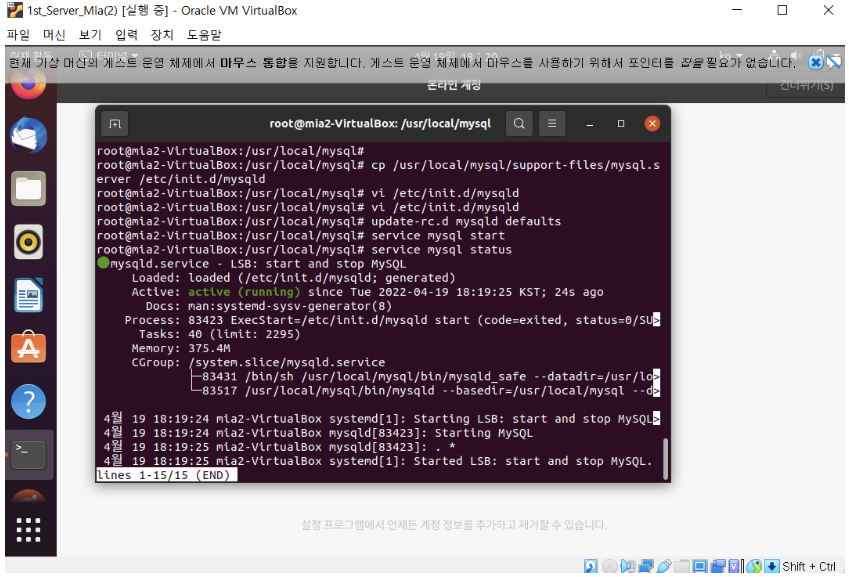Click the terminal vertical scrollbar

(665, 459)
